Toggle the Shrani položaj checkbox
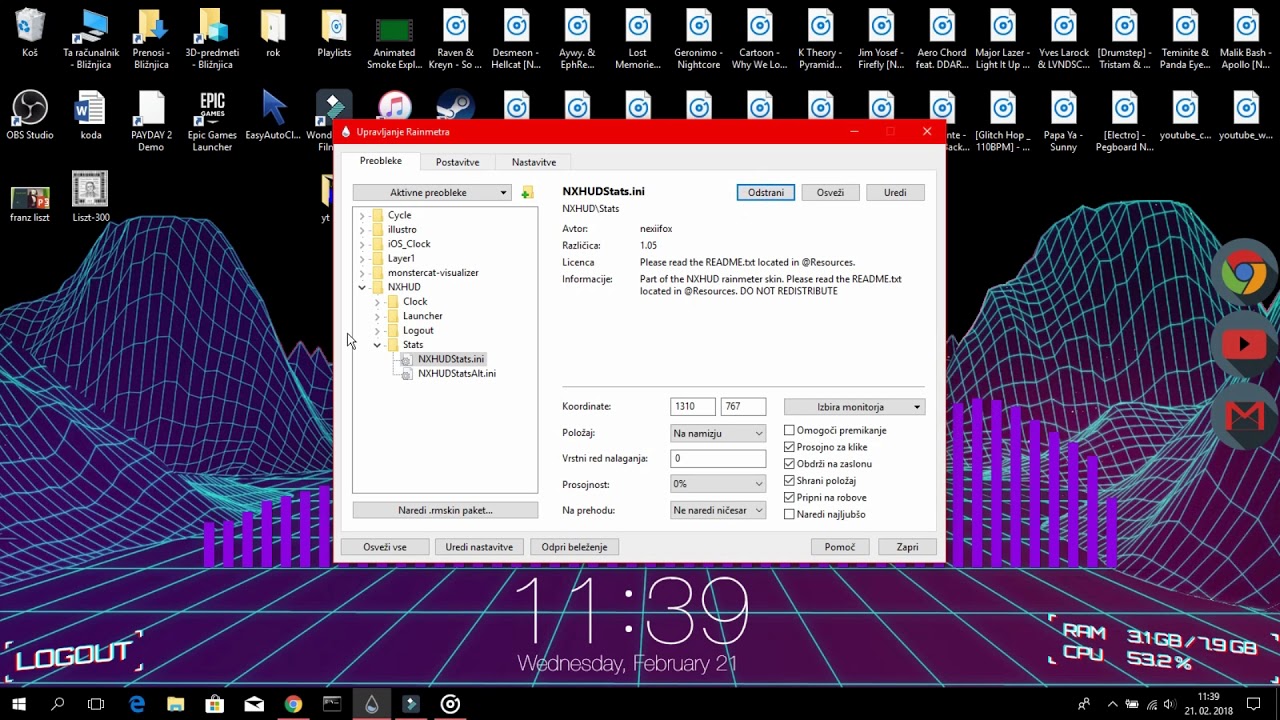The image size is (1280, 720). [x=789, y=481]
